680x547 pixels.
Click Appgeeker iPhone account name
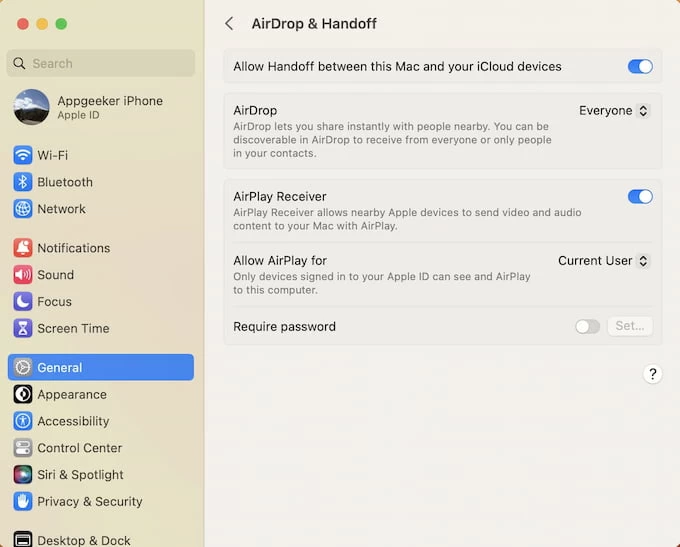[110, 101]
